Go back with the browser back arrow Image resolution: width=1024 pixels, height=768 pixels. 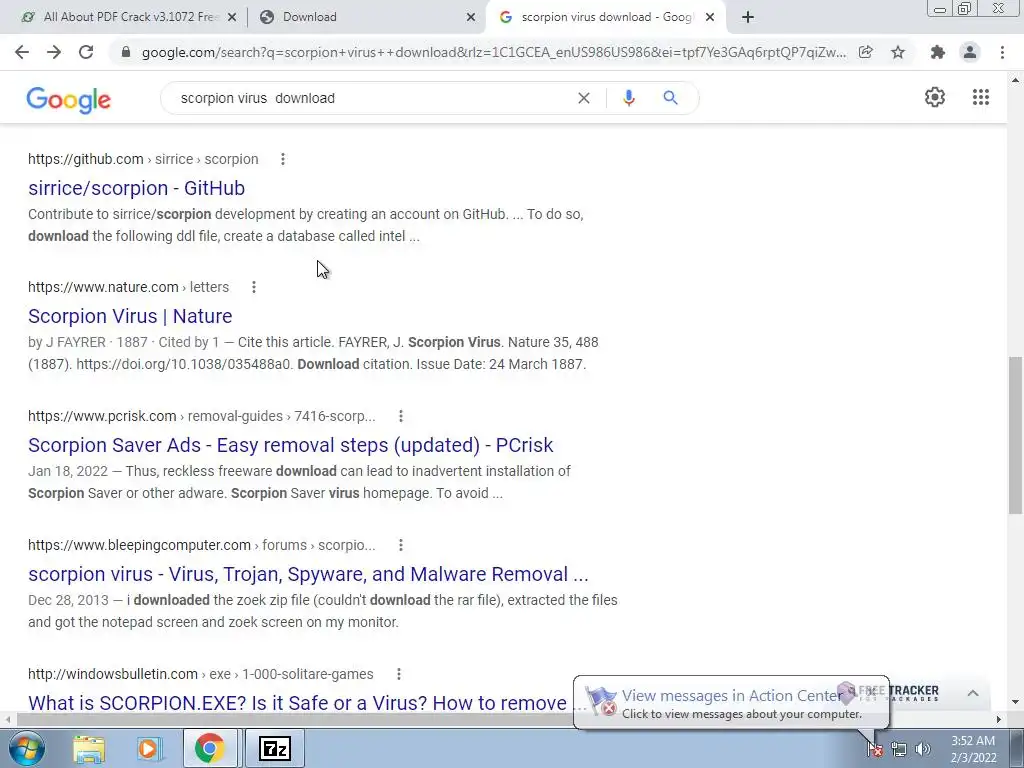click(22, 52)
